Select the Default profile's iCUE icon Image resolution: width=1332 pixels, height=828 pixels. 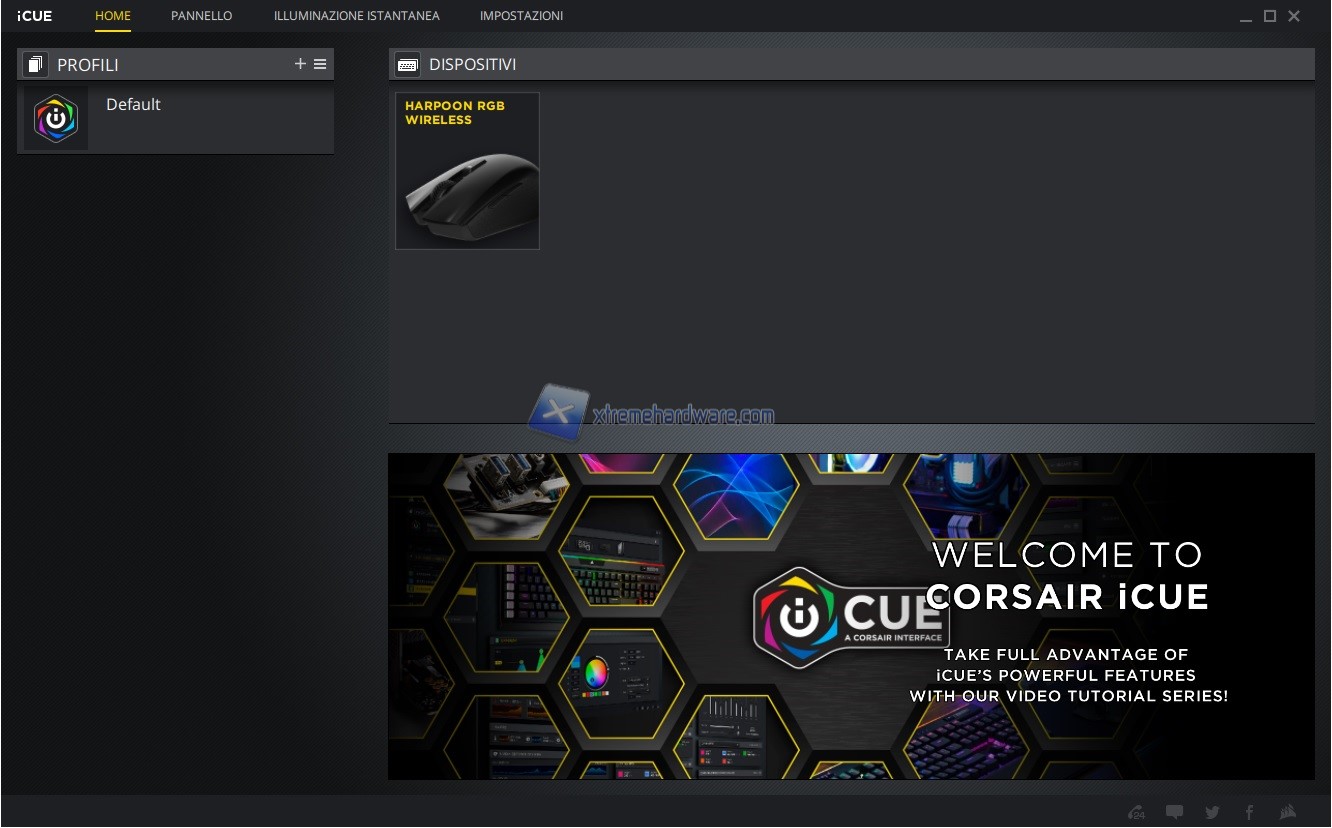coord(56,118)
